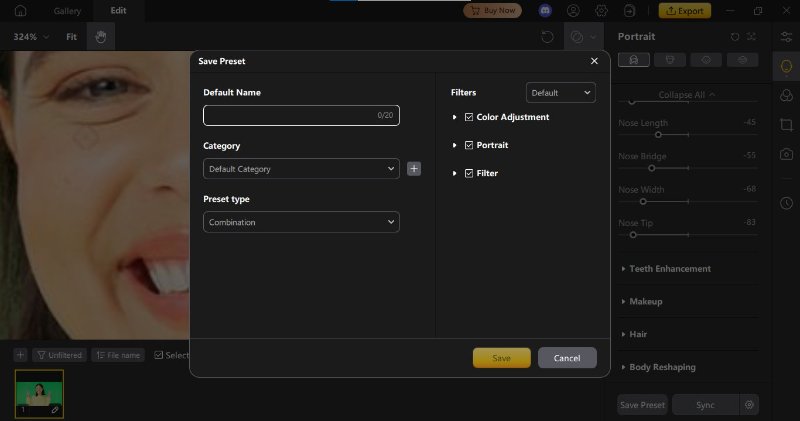Open the Crop tool in sidebar
Image resolution: width=800 pixels, height=421 pixels.
click(786, 124)
